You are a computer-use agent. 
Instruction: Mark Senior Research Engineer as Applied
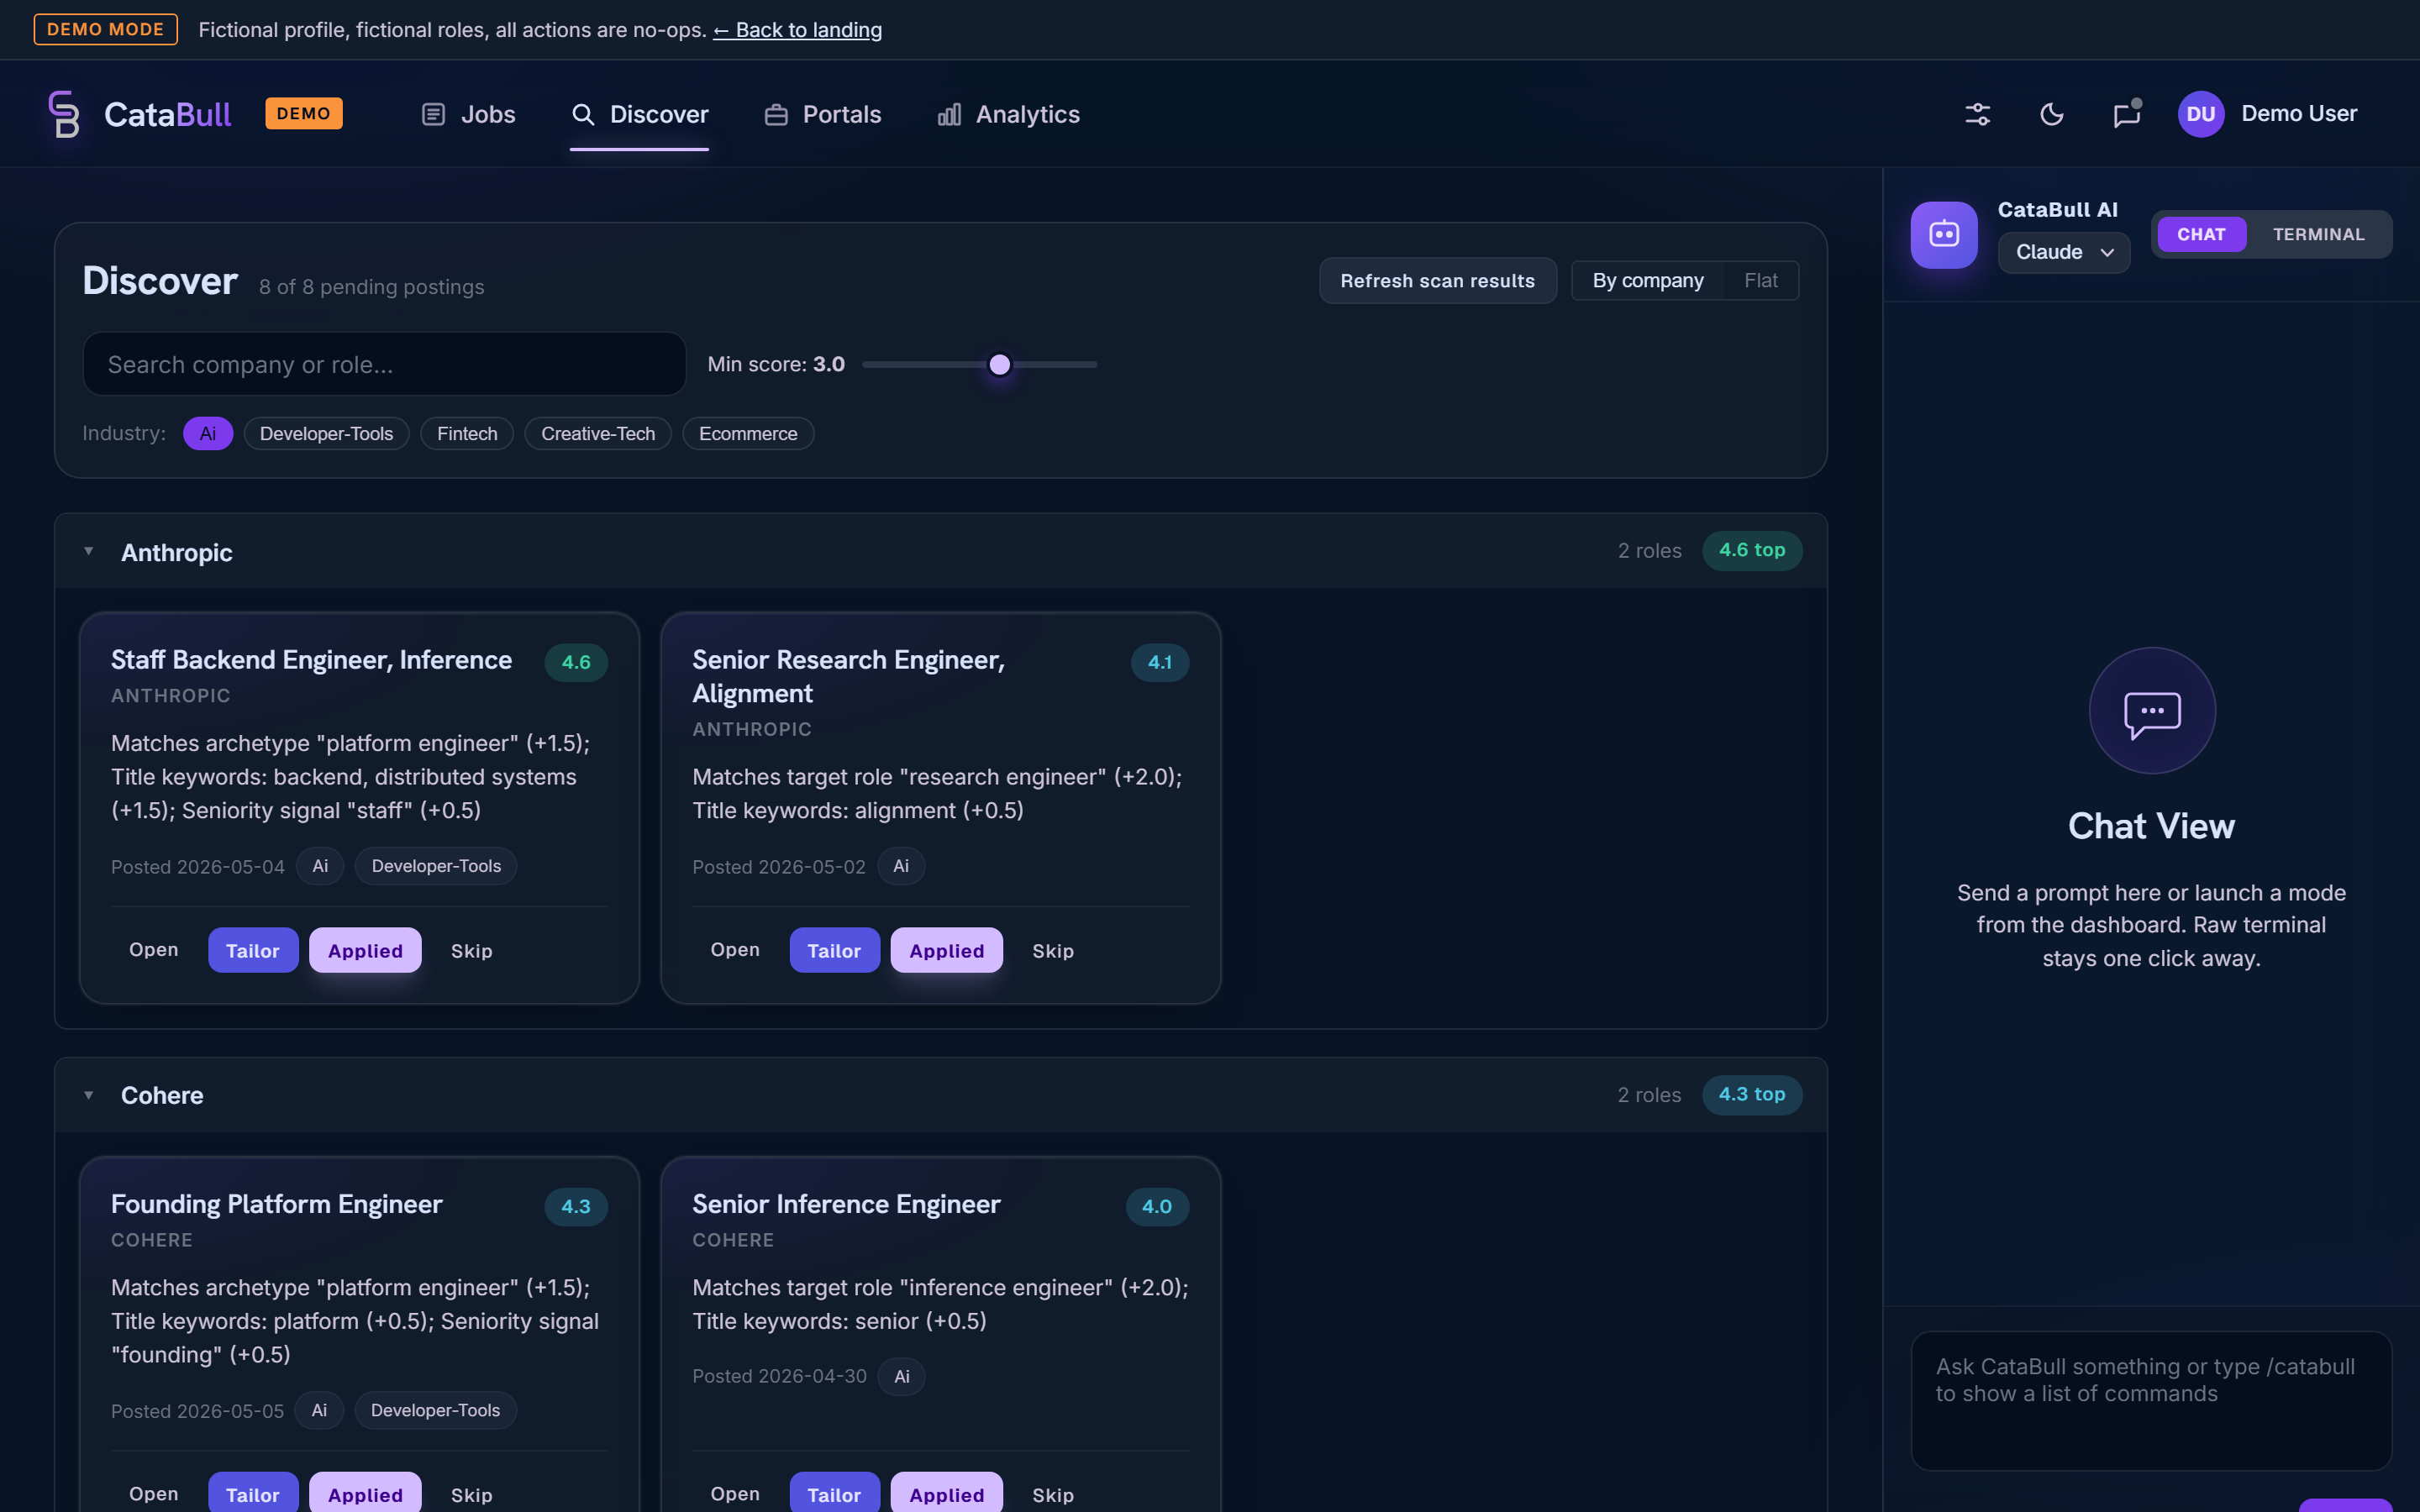coord(946,950)
